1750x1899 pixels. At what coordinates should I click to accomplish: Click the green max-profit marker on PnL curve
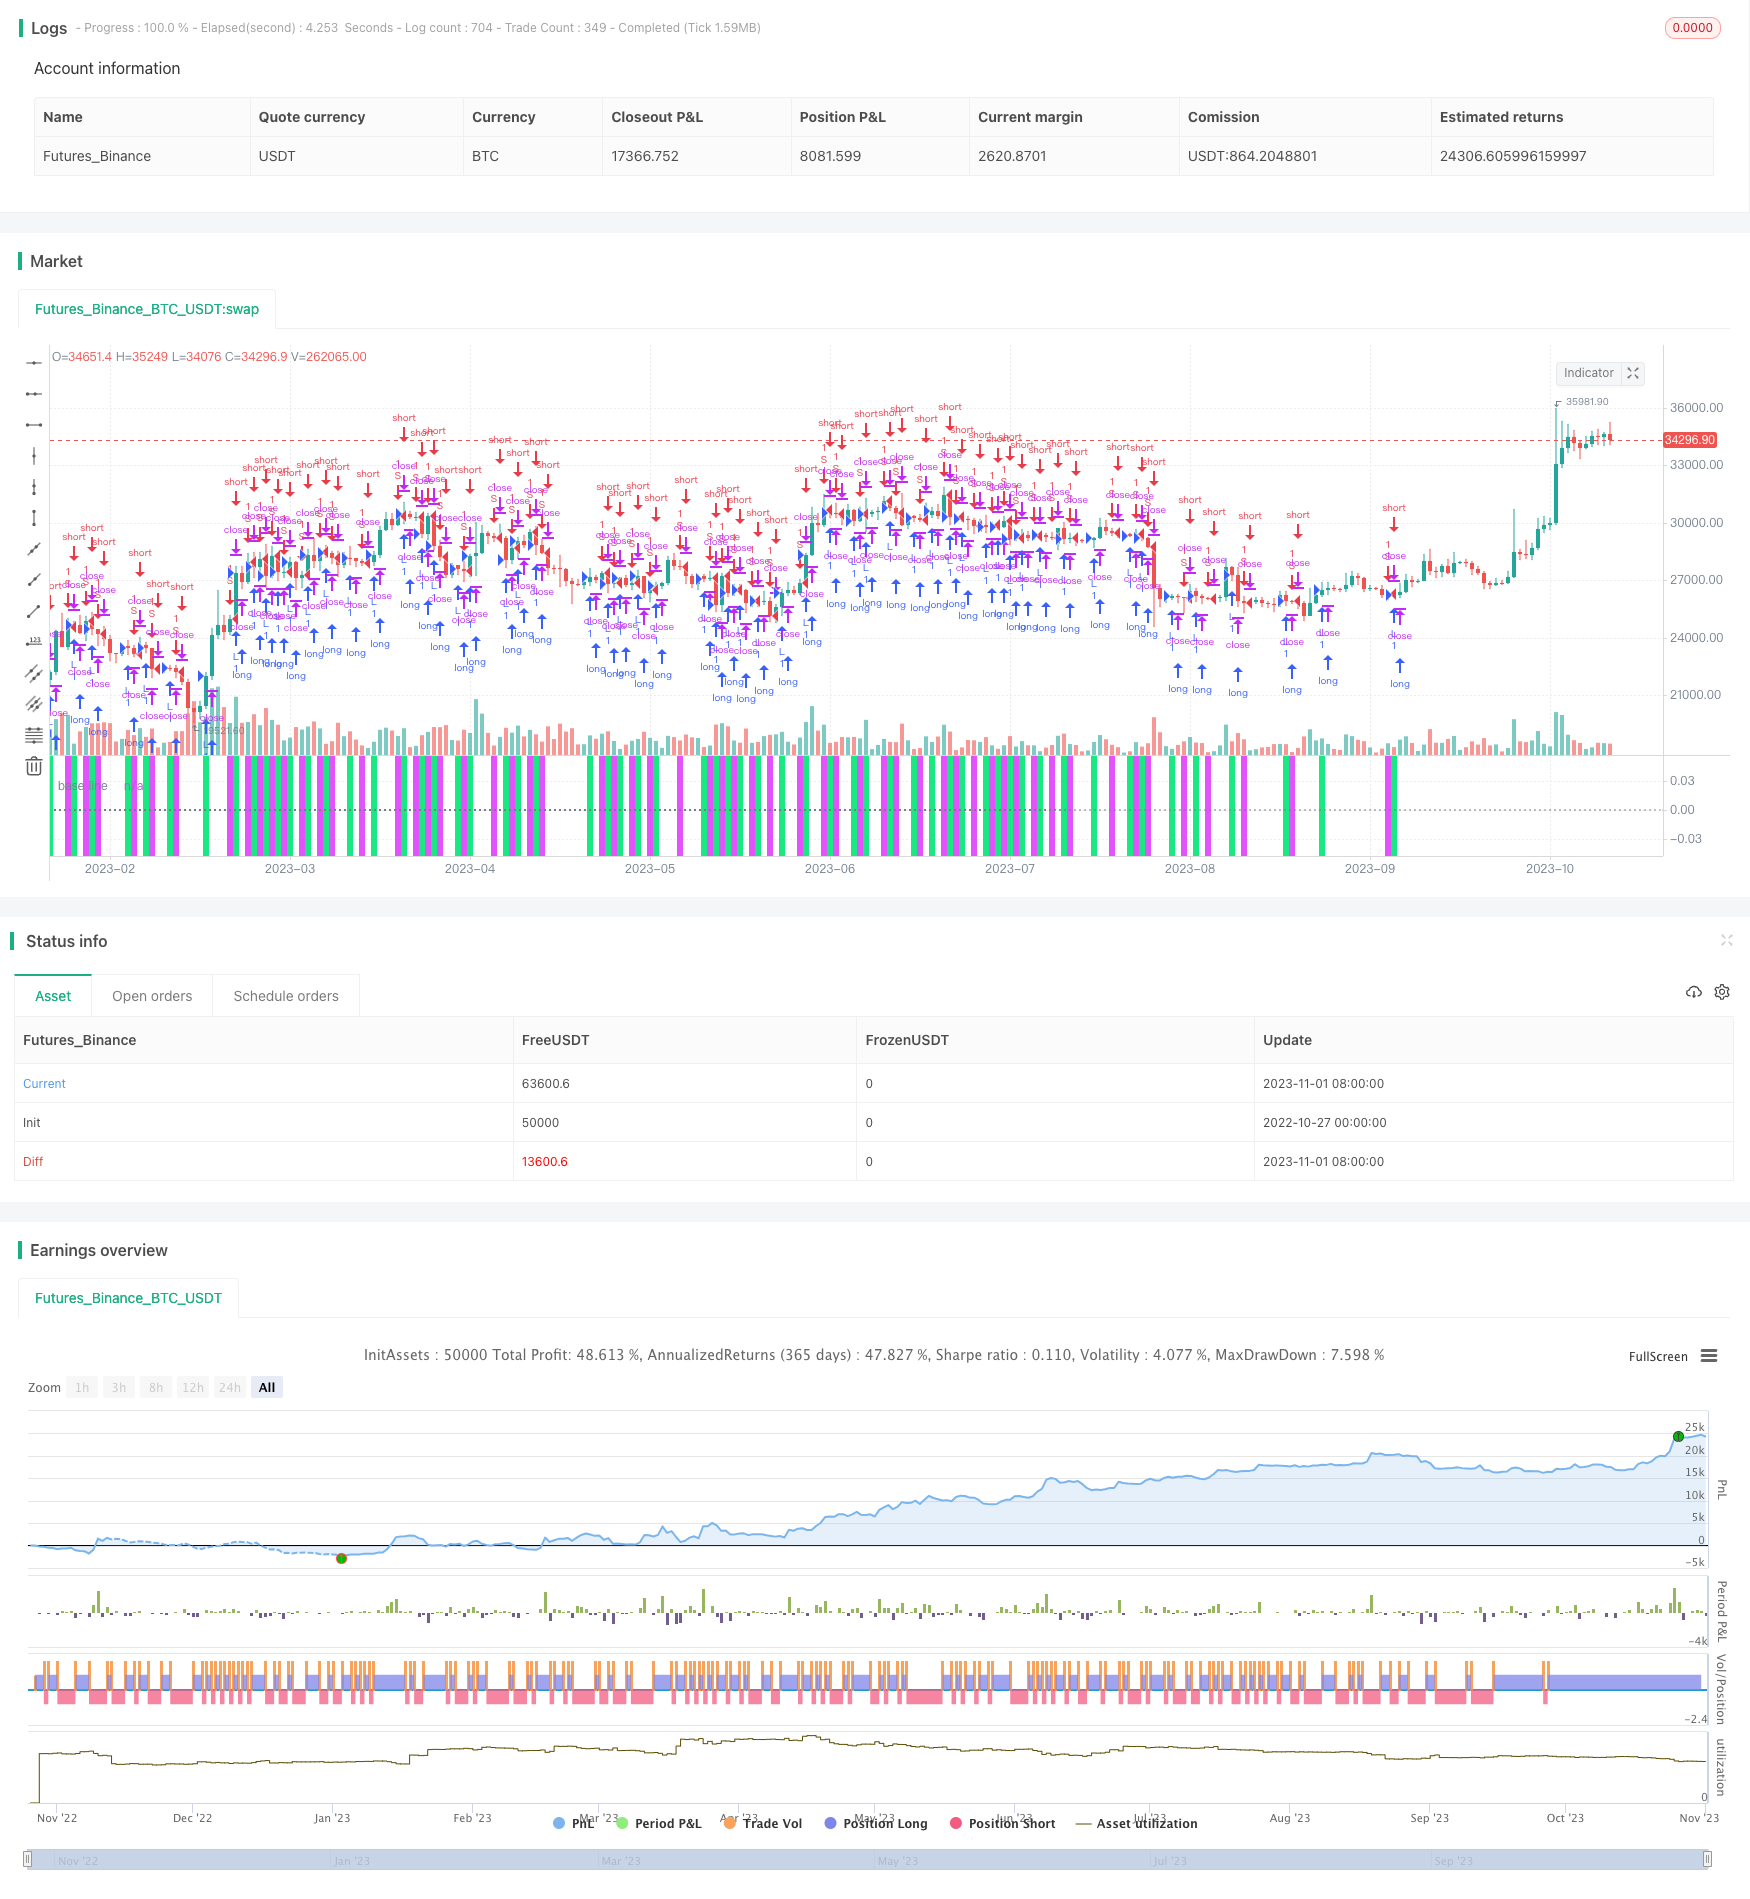(1678, 1436)
